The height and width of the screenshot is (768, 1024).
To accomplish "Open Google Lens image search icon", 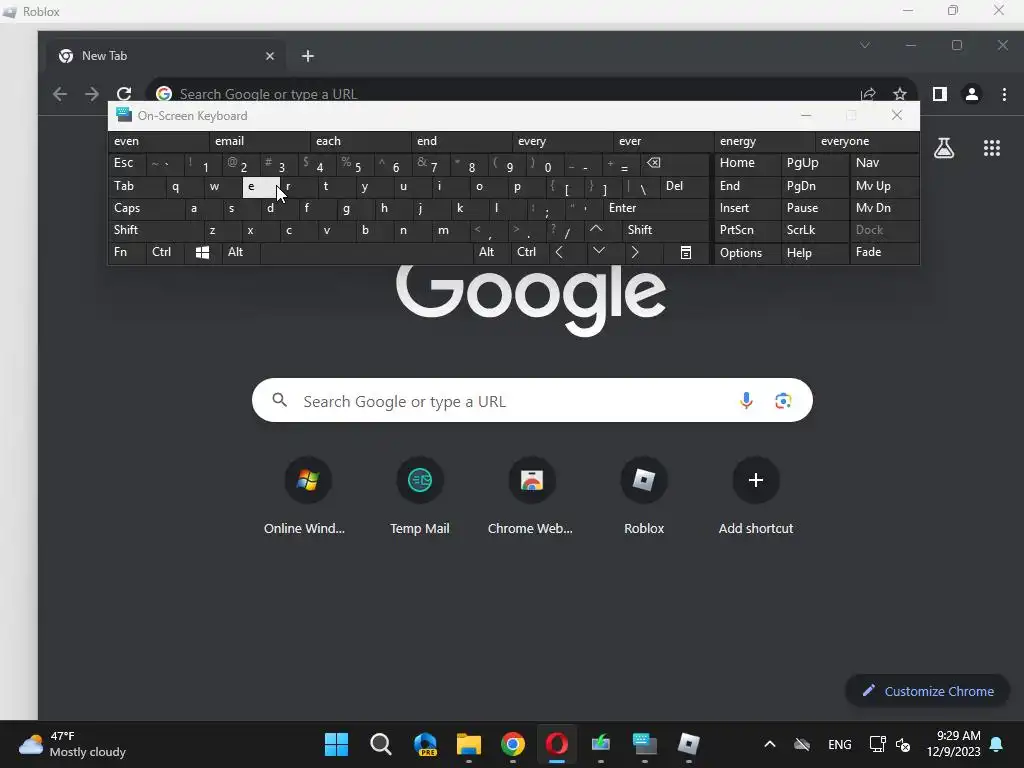I will 783,400.
